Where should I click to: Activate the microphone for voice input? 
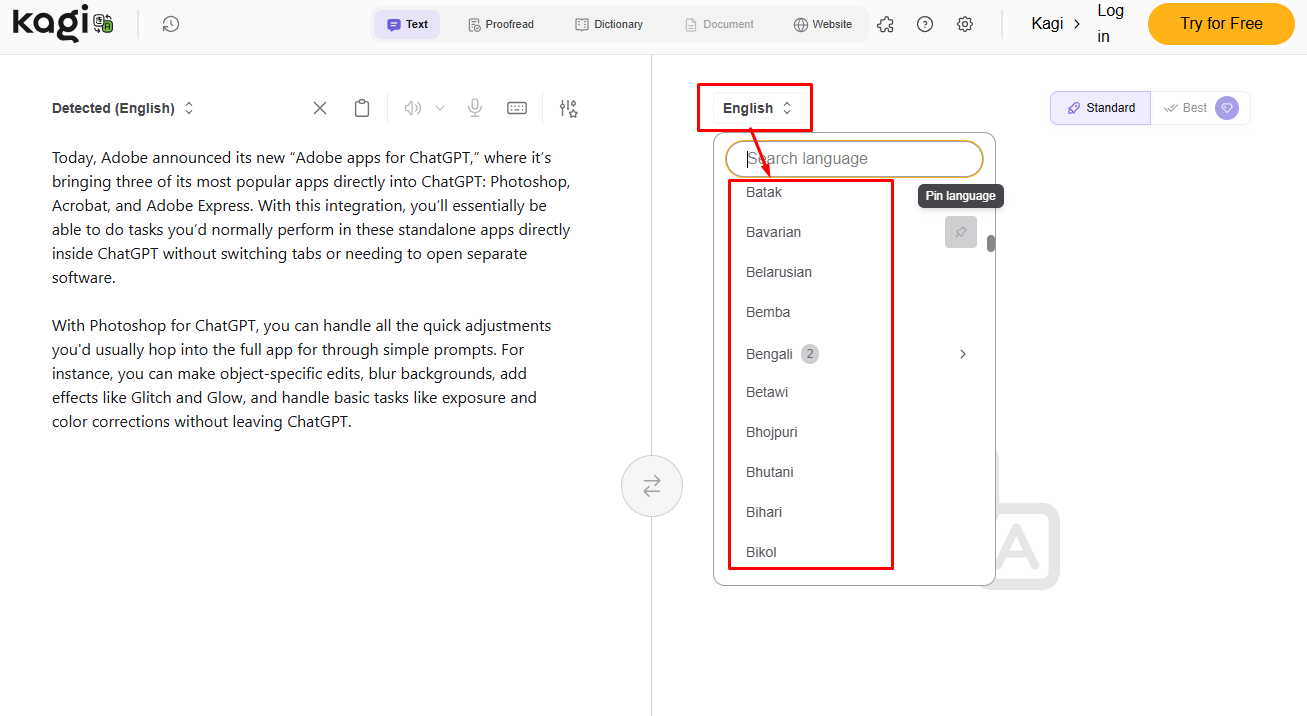(474, 107)
